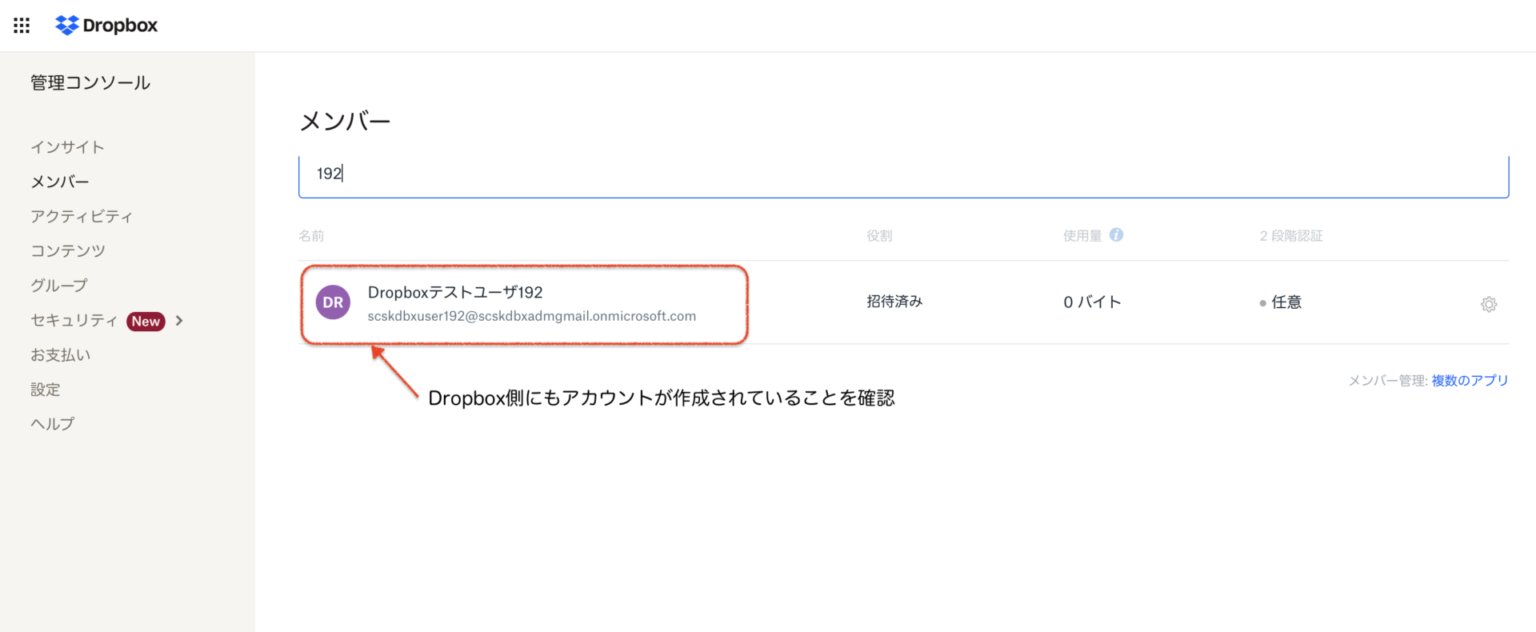Open the gear settings for the member row

pos(1489,303)
